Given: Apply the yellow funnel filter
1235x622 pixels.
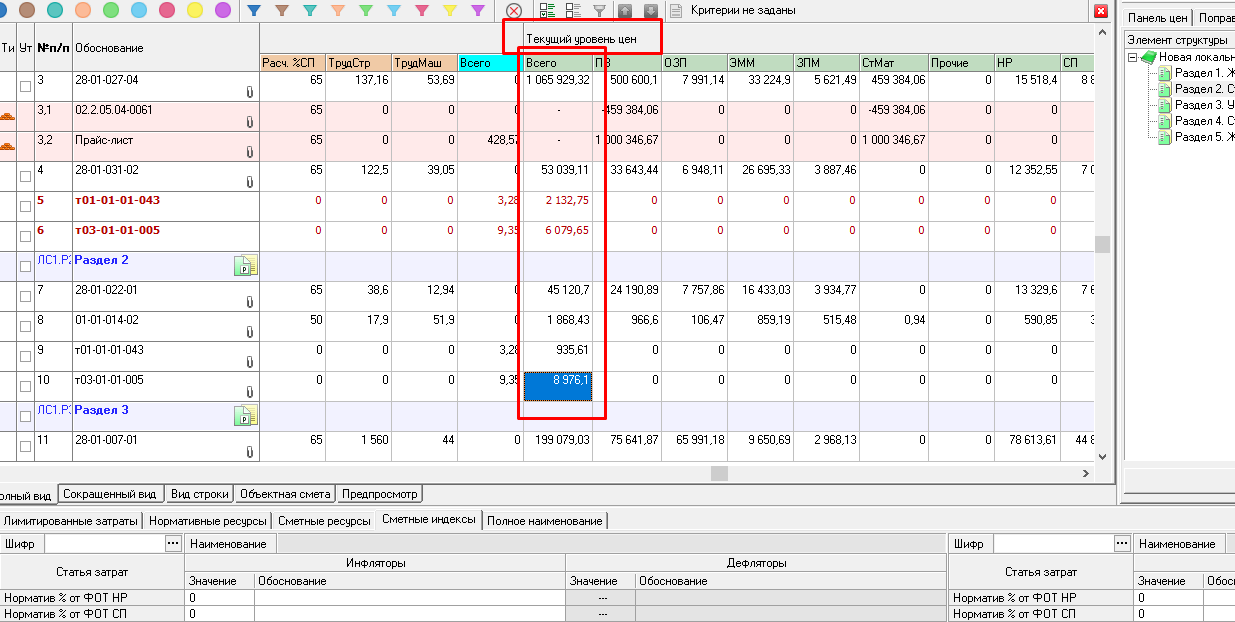Looking at the screenshot, I should coord(450,11).
